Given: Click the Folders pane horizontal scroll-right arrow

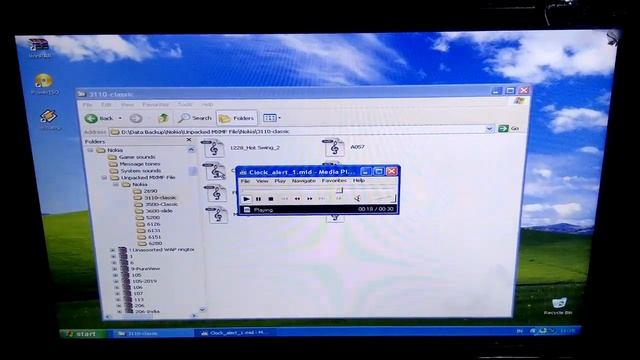Looking at the screenshot, I should (195, 316).
